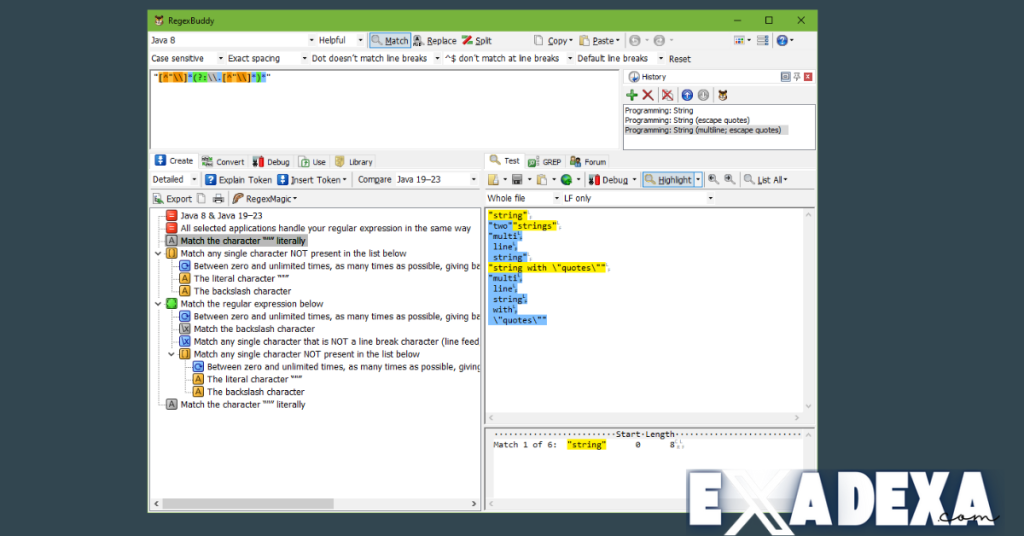Screen dimensions: 1024x536
Task: Open the Paste menu button
Action: point(600,40)
